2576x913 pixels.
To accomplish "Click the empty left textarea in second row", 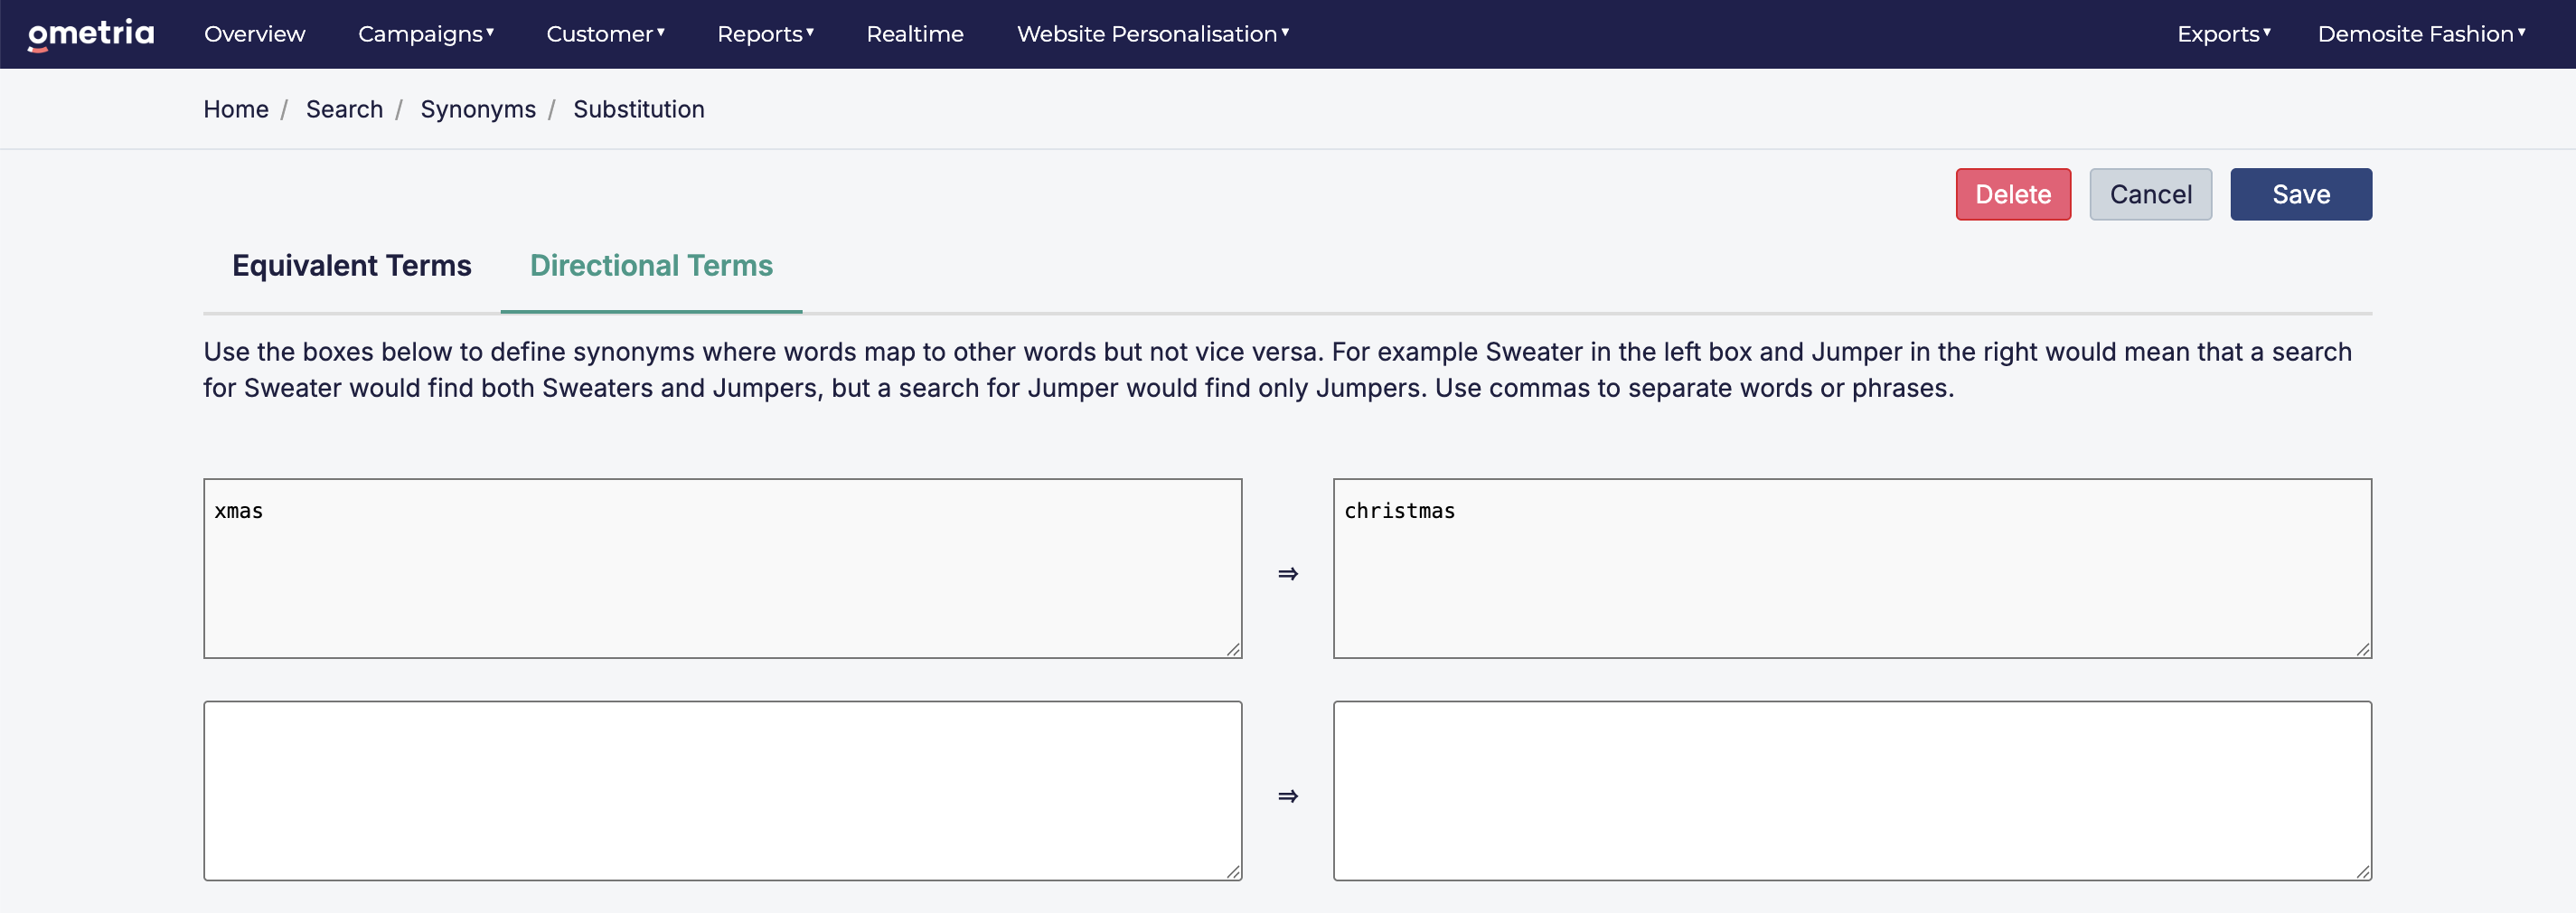I will coord(722,790).
